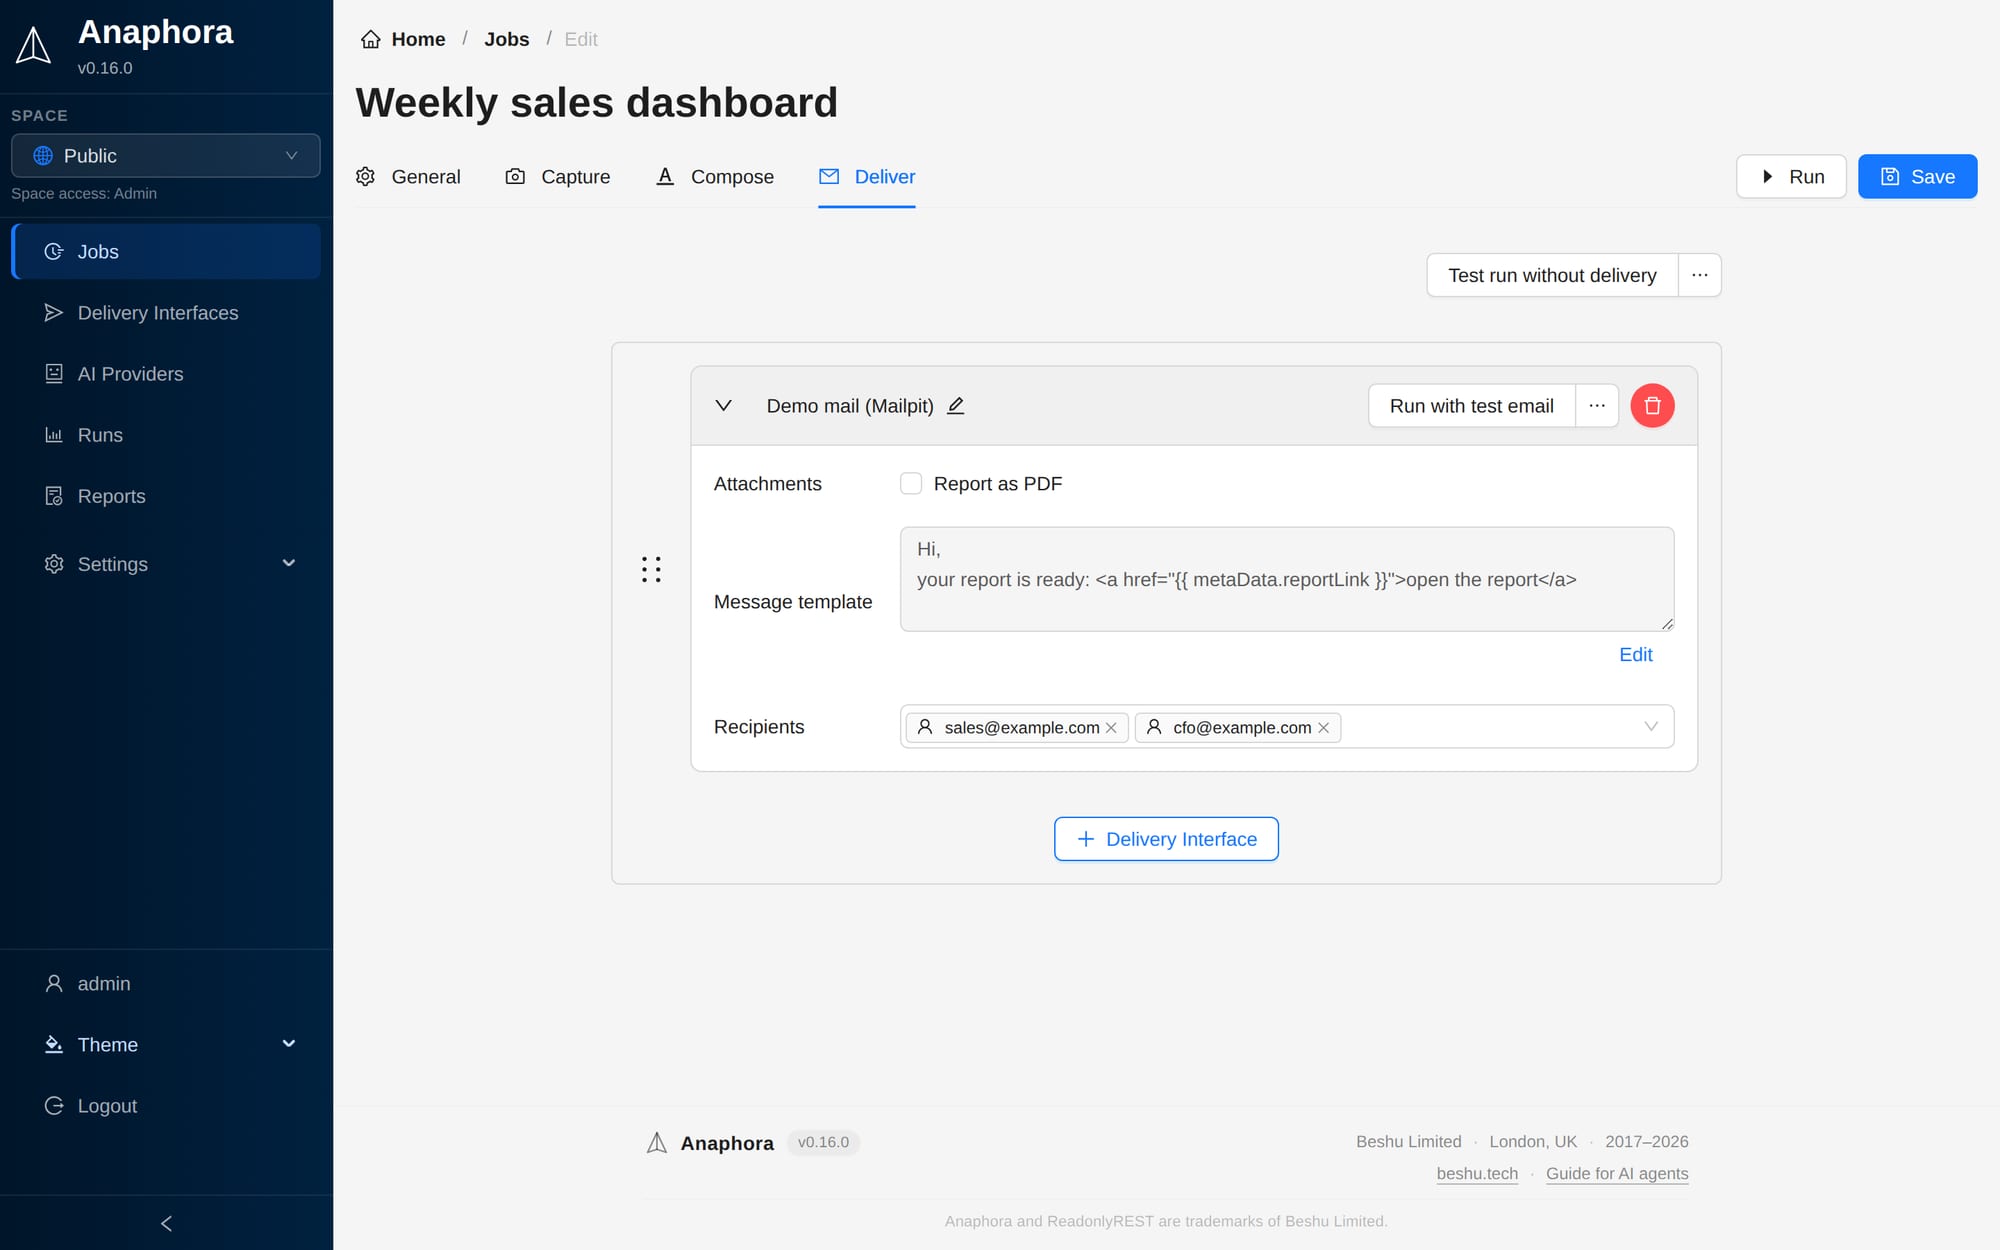Screen dimensions: 2000x1250
Task: Click into the Message template textarea
Action: point(1287,579)
